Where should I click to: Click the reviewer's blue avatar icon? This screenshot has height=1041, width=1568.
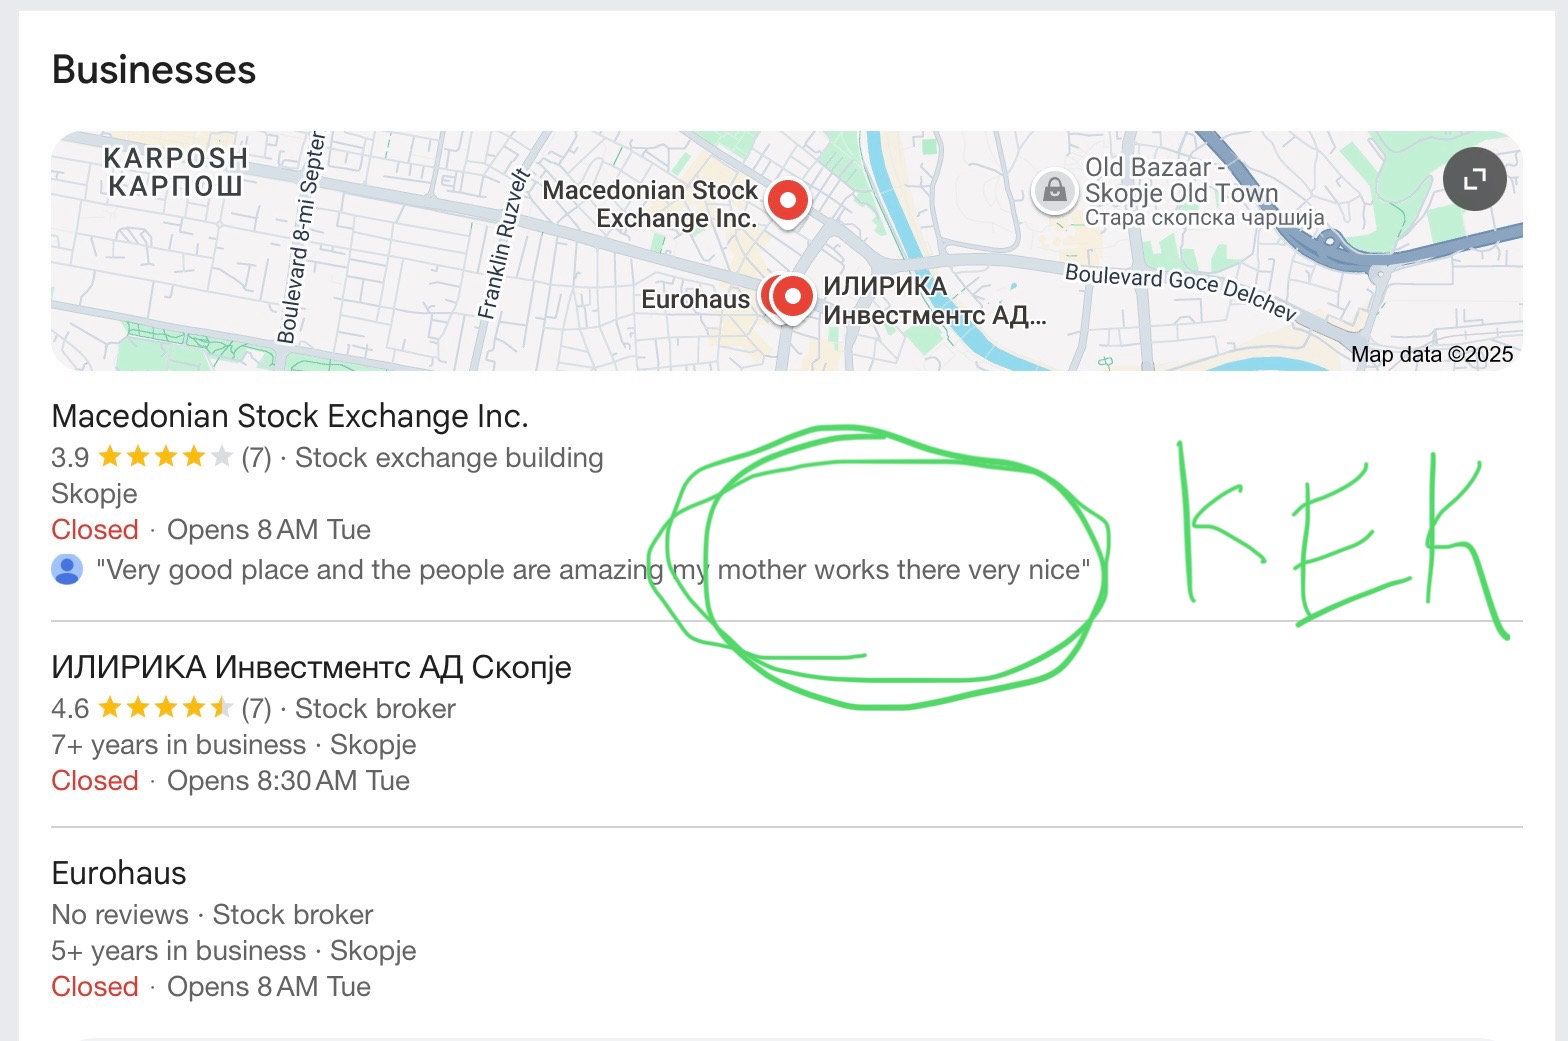point(67,570)
